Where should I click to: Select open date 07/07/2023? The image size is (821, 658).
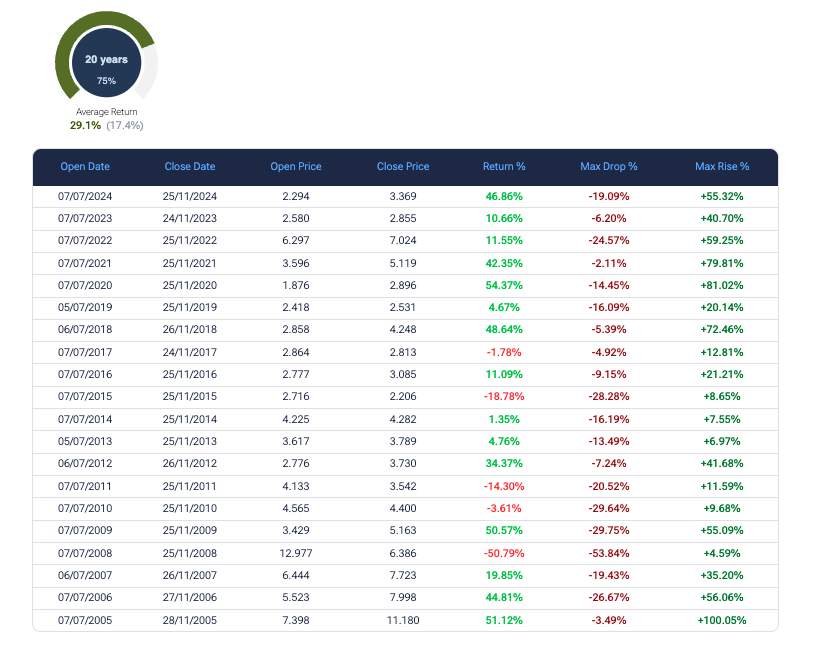pyautogui.click(x=85, y=218)
